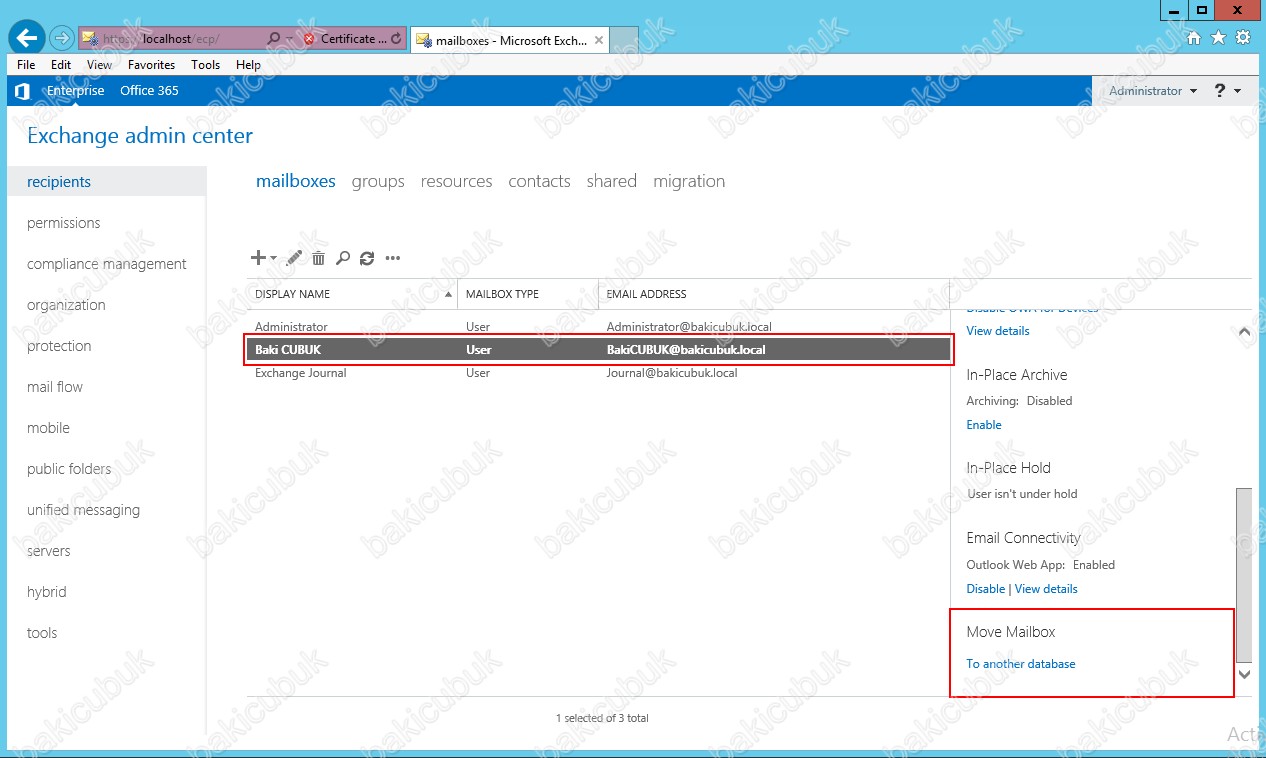Open the Favorites menu

coord(151,64)
